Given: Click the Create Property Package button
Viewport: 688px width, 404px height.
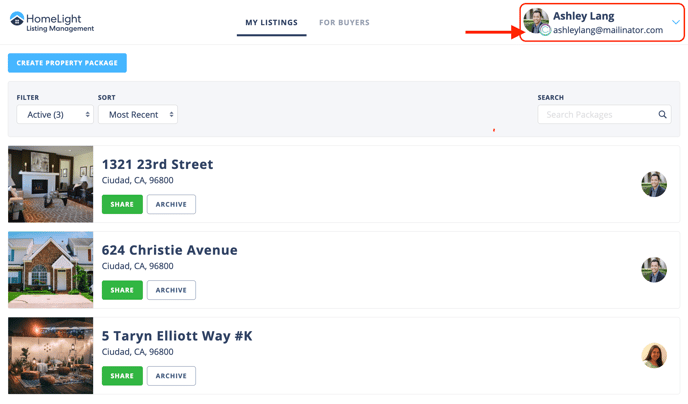Looking at the screenshot, I should tap(67, 63).
